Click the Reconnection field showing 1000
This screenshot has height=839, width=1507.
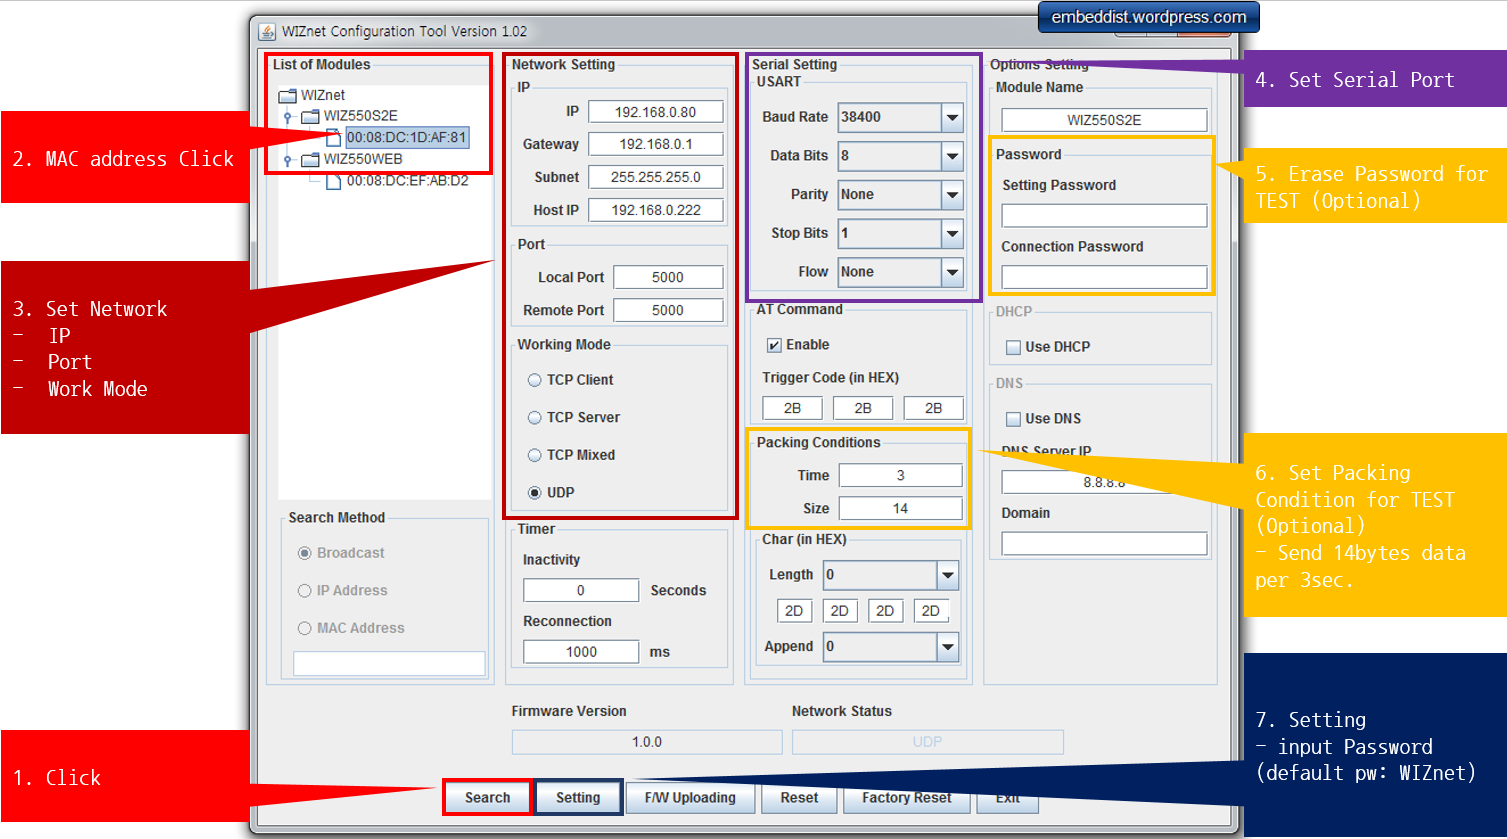click(x=581, y=652)
